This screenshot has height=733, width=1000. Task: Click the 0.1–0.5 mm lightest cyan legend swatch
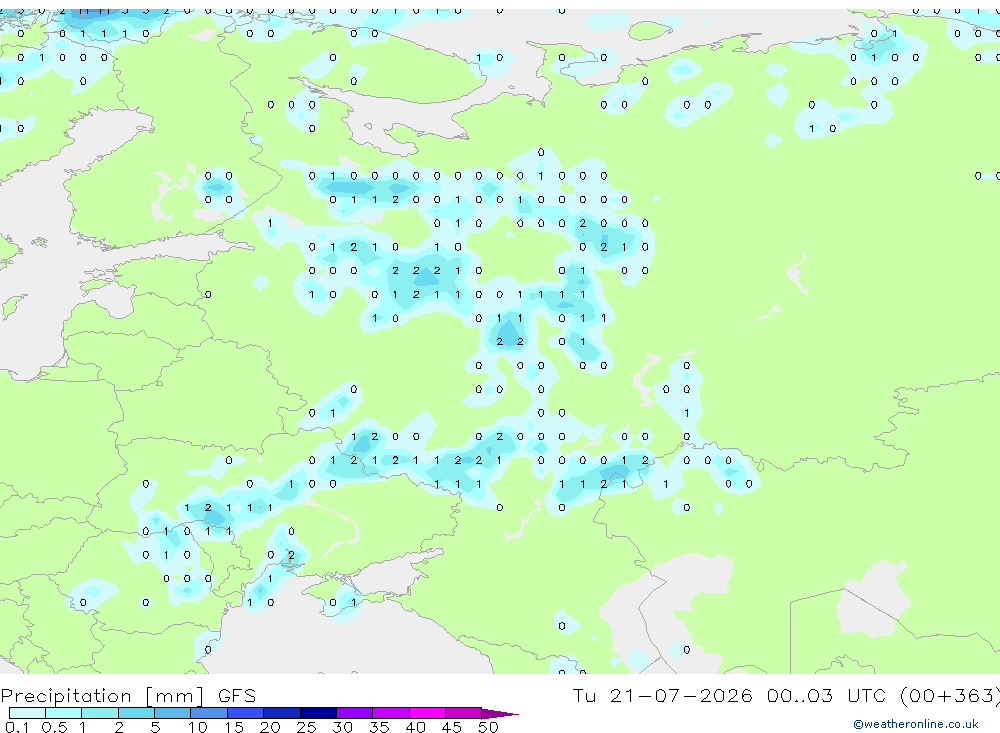pos(27,713)
